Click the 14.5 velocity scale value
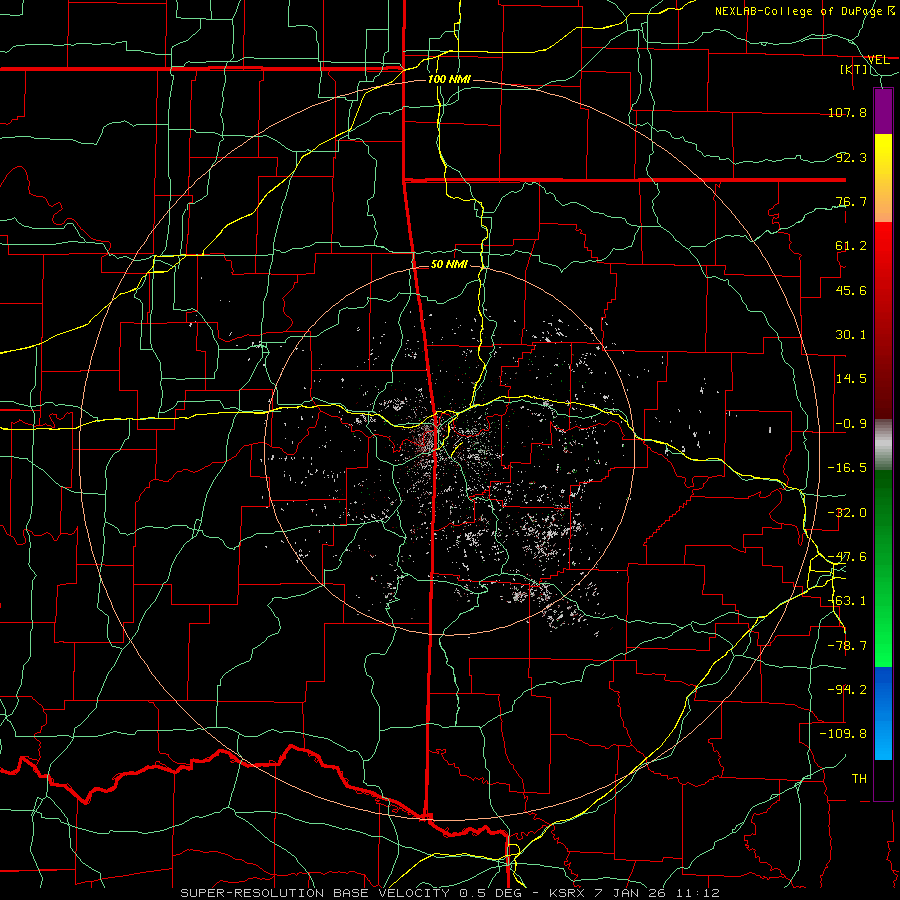This screenshot has width=900, height=900. click(x=851, y=379)
